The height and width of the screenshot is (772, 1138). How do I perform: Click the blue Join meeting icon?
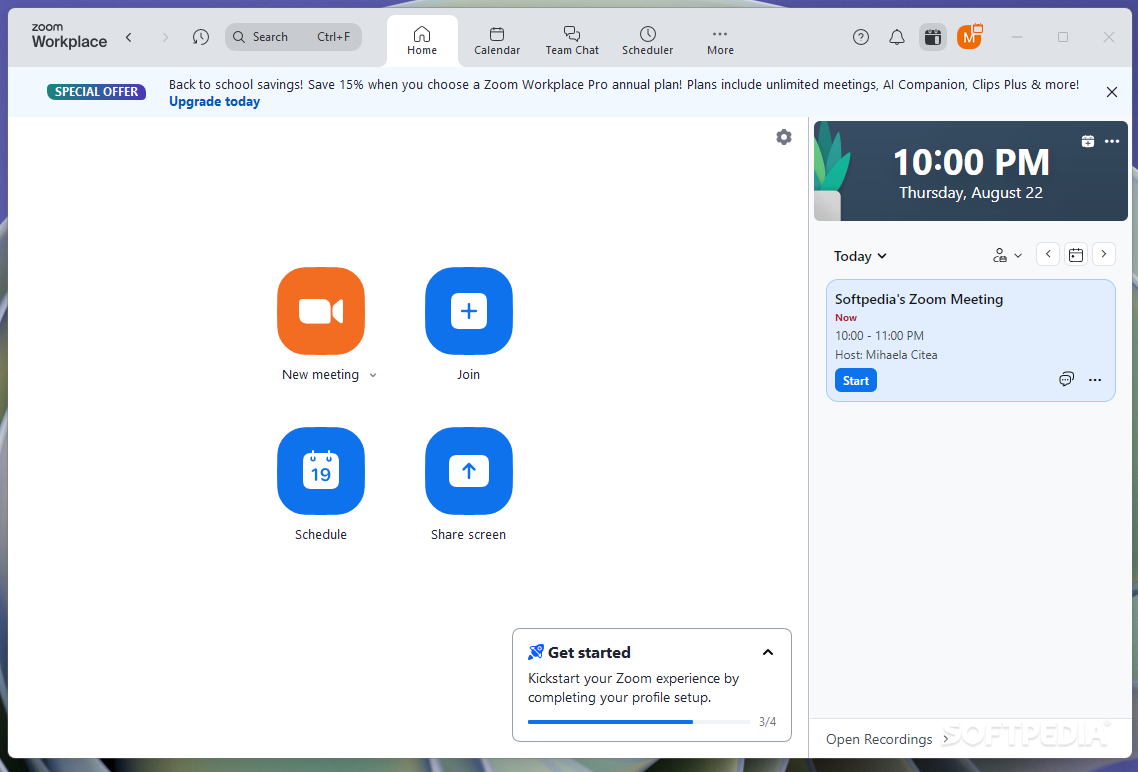(x=469, y=311)
